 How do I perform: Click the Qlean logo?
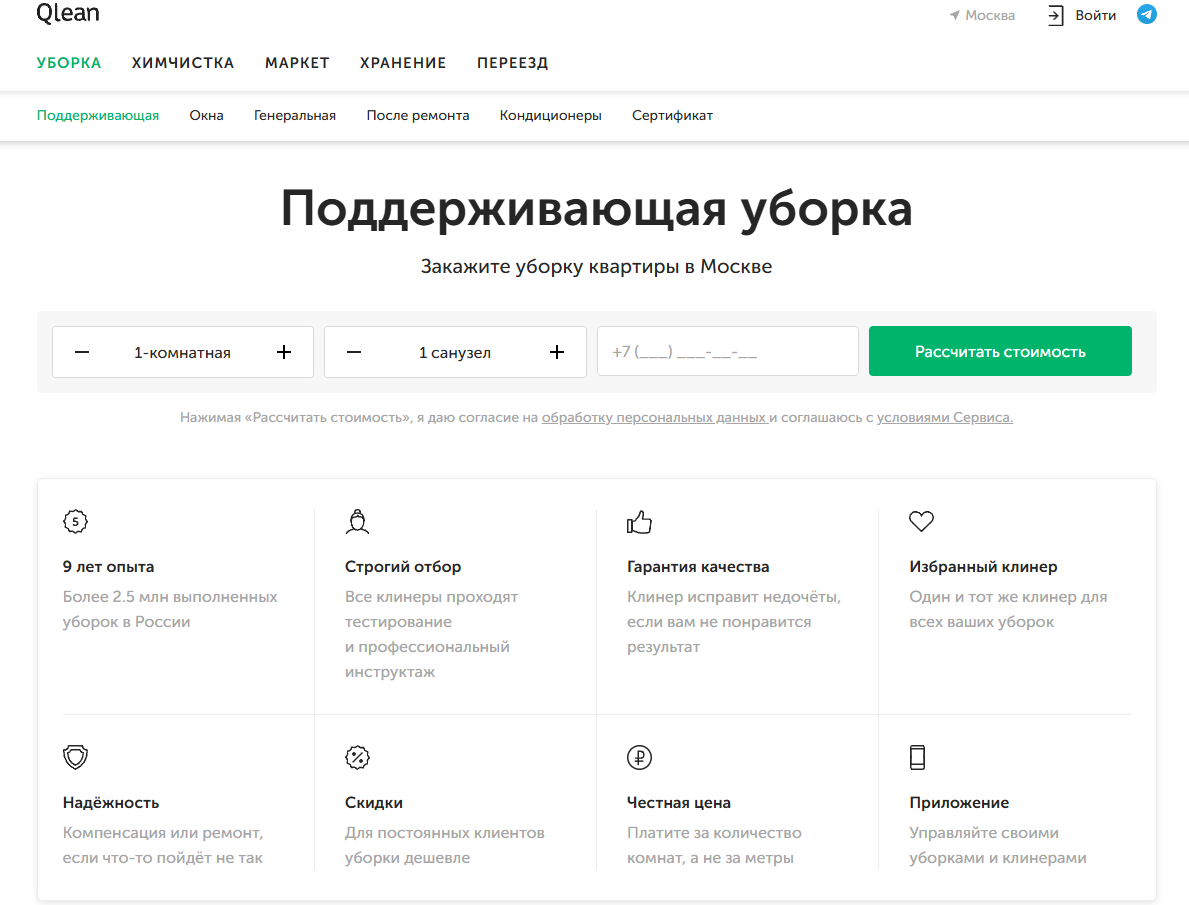(67, 13)
